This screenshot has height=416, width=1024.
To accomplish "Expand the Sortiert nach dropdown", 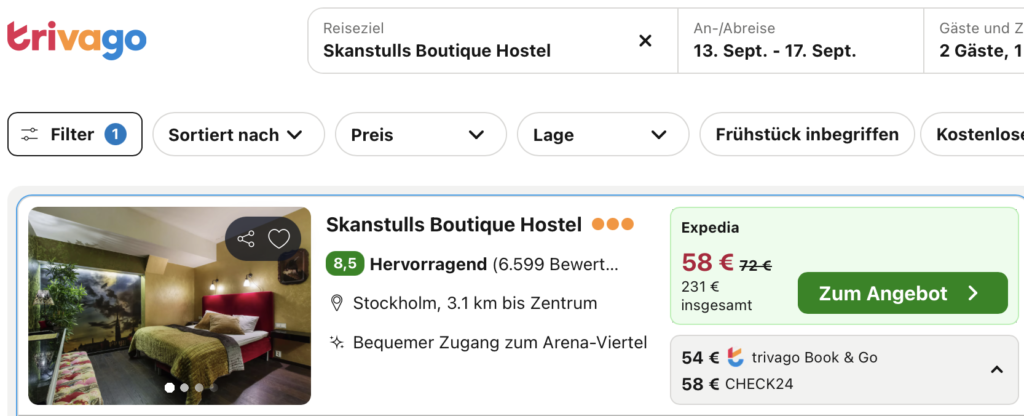I will [238, 135].
